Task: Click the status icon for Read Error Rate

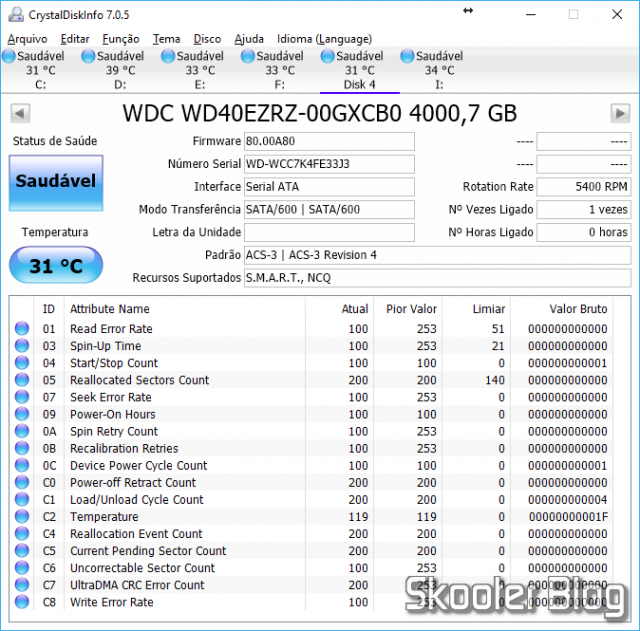Action: 22,328
